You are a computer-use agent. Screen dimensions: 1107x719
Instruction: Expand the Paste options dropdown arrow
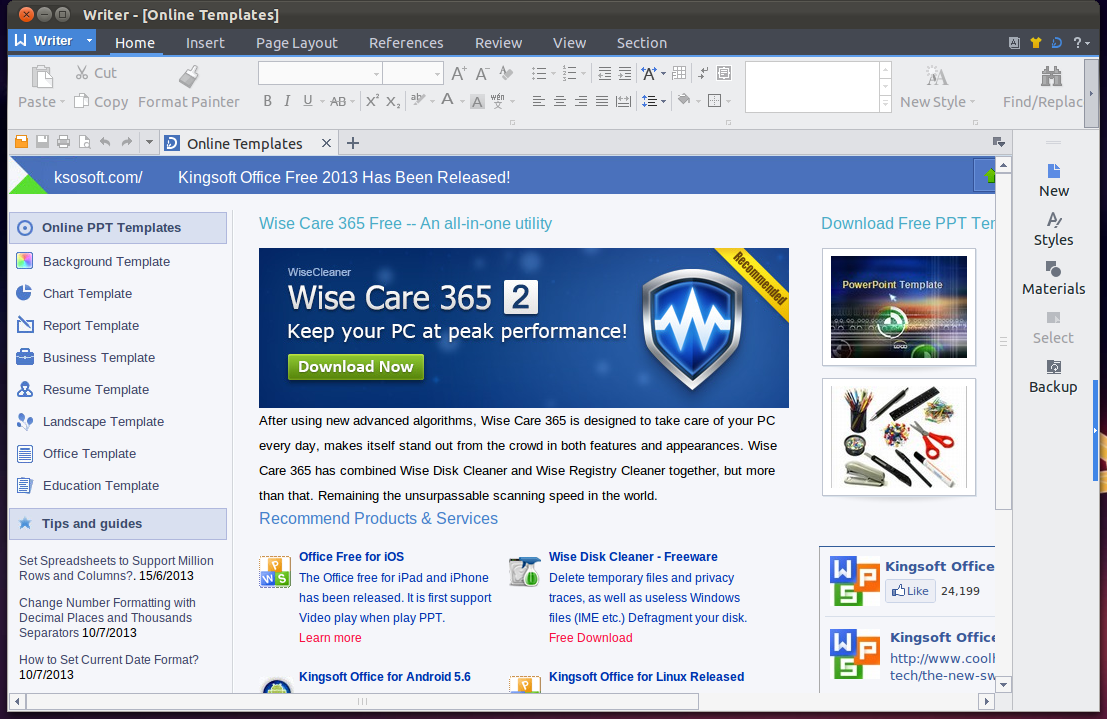point(63,102)
